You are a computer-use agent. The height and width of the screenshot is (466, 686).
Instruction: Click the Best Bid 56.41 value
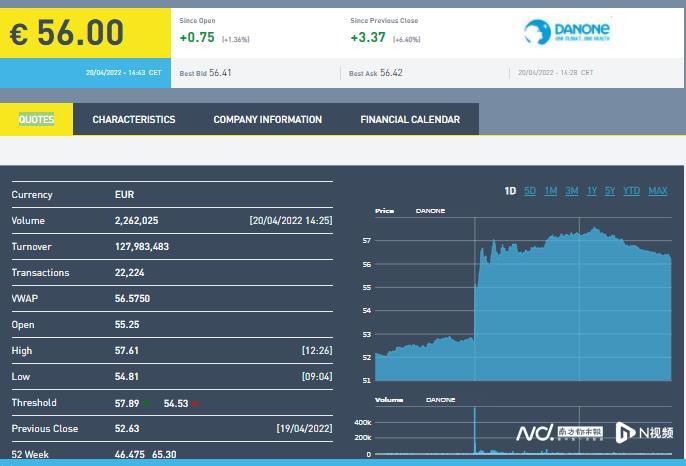click(220, 73)
